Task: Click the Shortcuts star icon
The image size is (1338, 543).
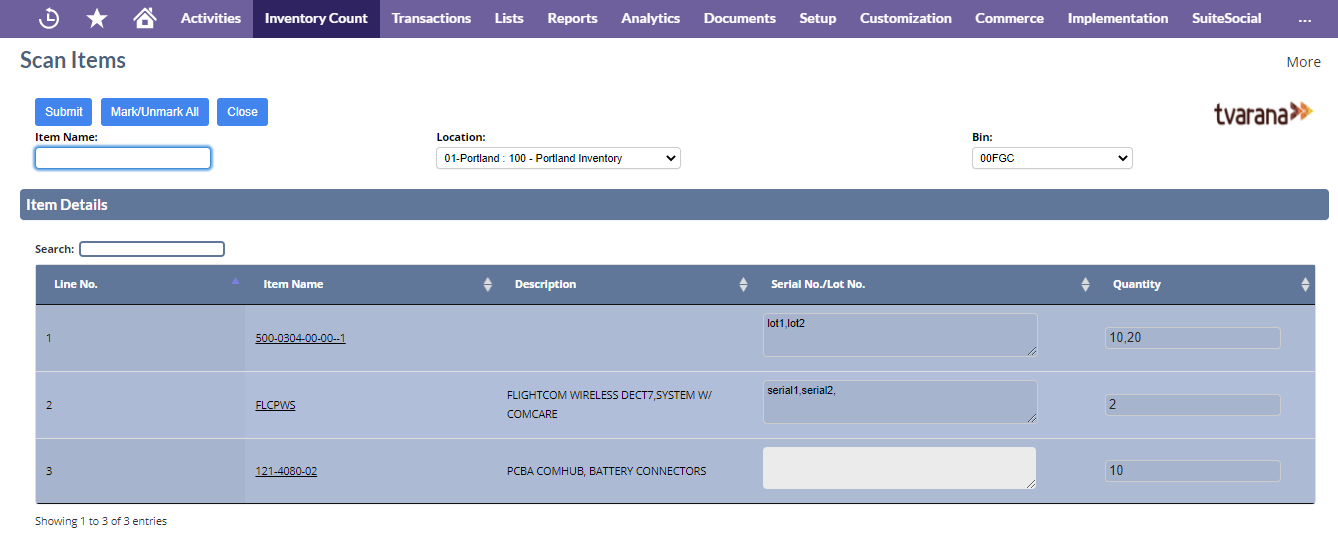Action: pos(97,18)
